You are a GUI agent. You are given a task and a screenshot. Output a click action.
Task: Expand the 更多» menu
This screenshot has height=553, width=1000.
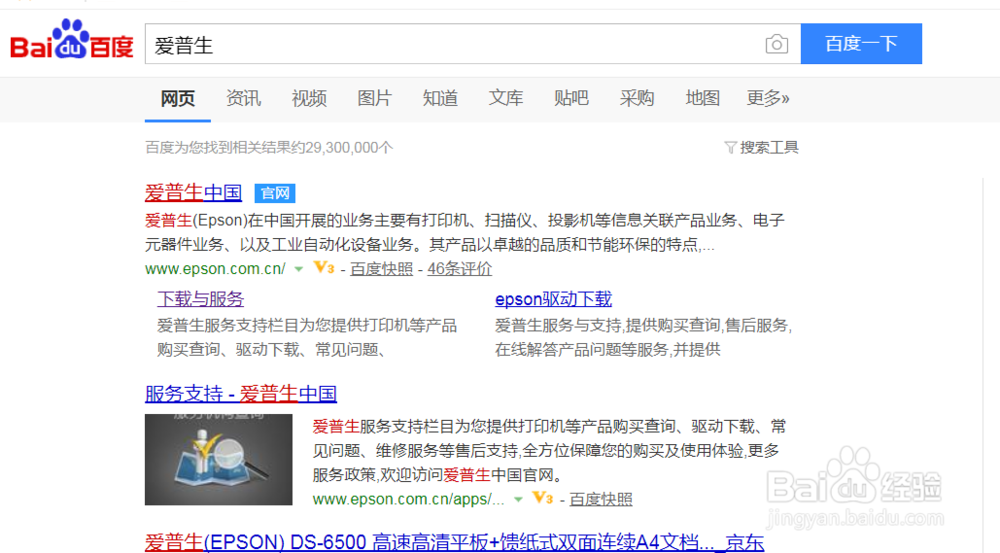[768, 98]
